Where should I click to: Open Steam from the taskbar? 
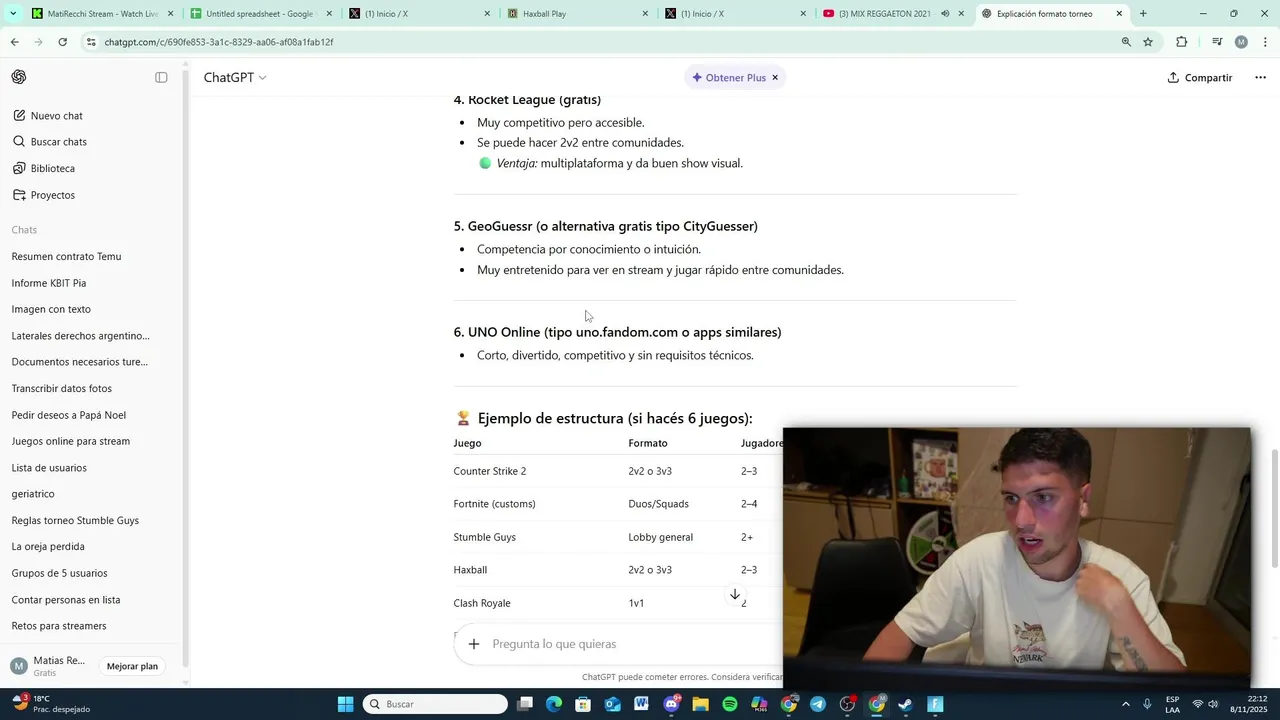point(906,704)
